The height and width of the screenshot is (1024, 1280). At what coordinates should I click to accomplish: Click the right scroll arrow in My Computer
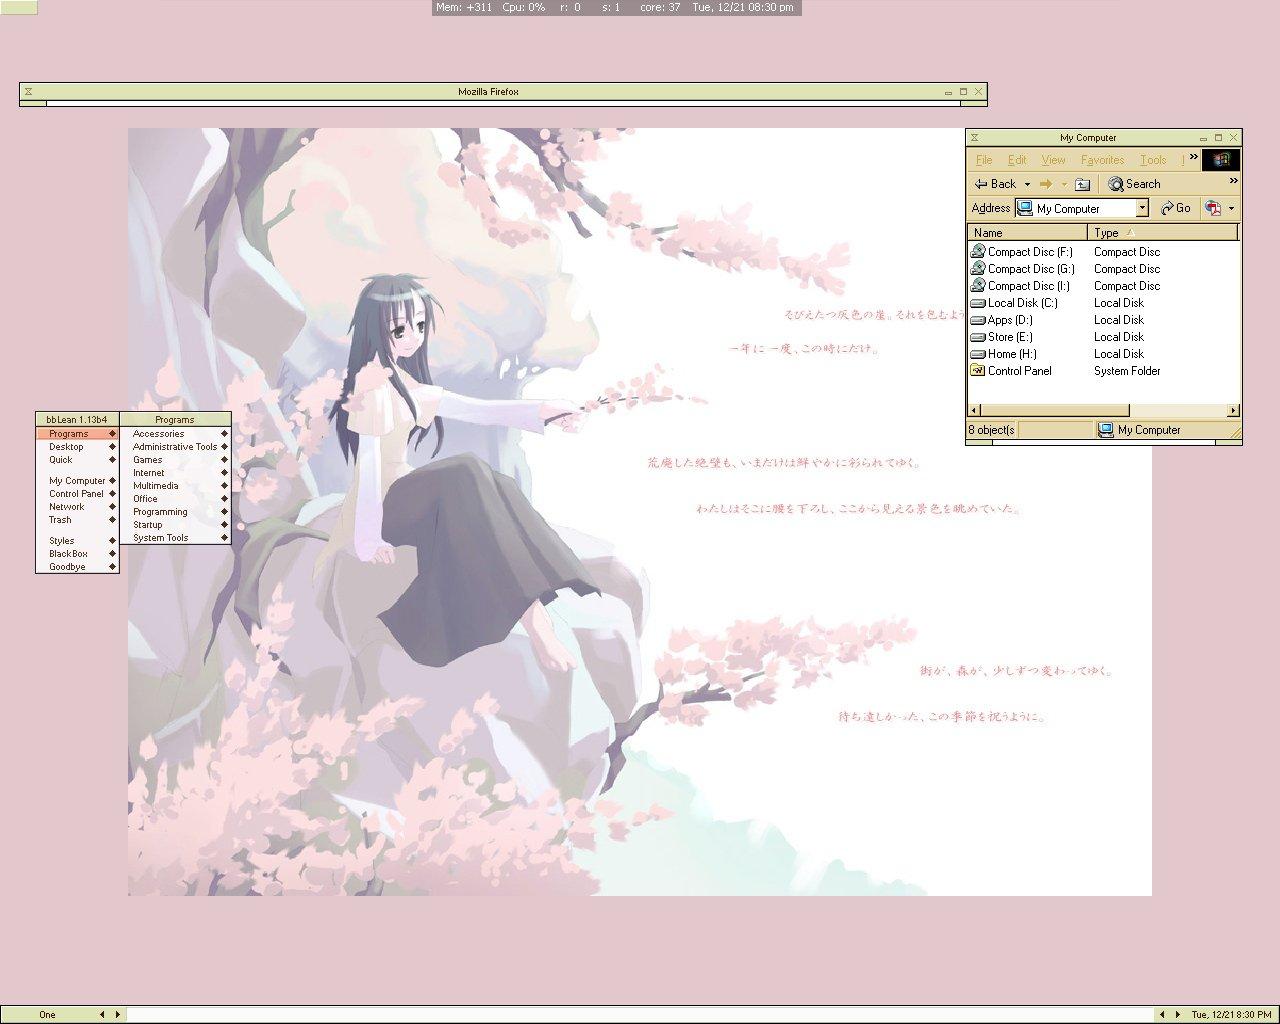(1232, 410)
